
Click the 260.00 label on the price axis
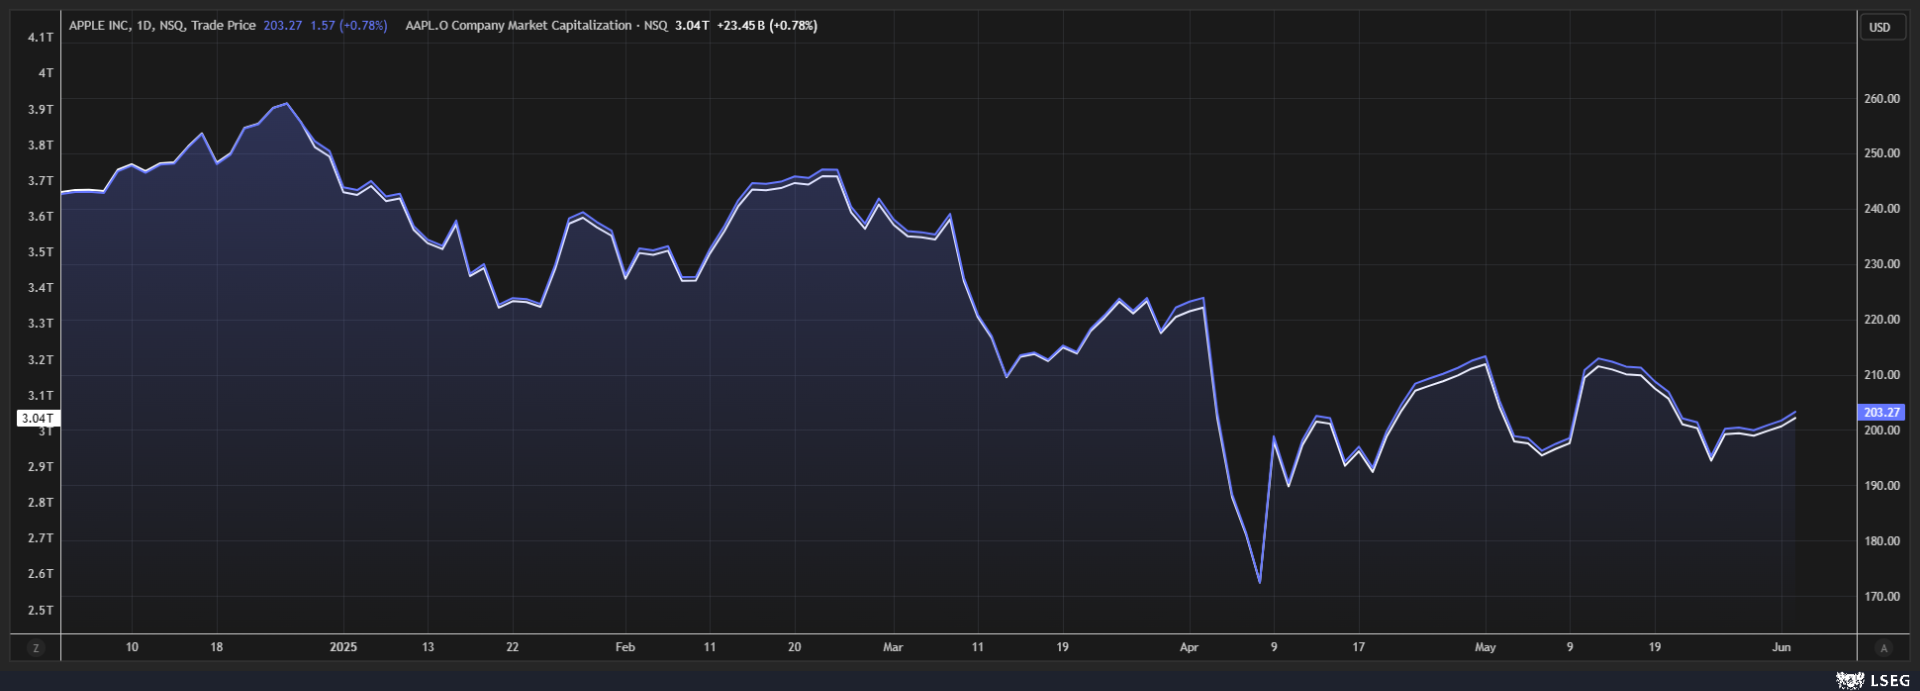click(1882, 99)
